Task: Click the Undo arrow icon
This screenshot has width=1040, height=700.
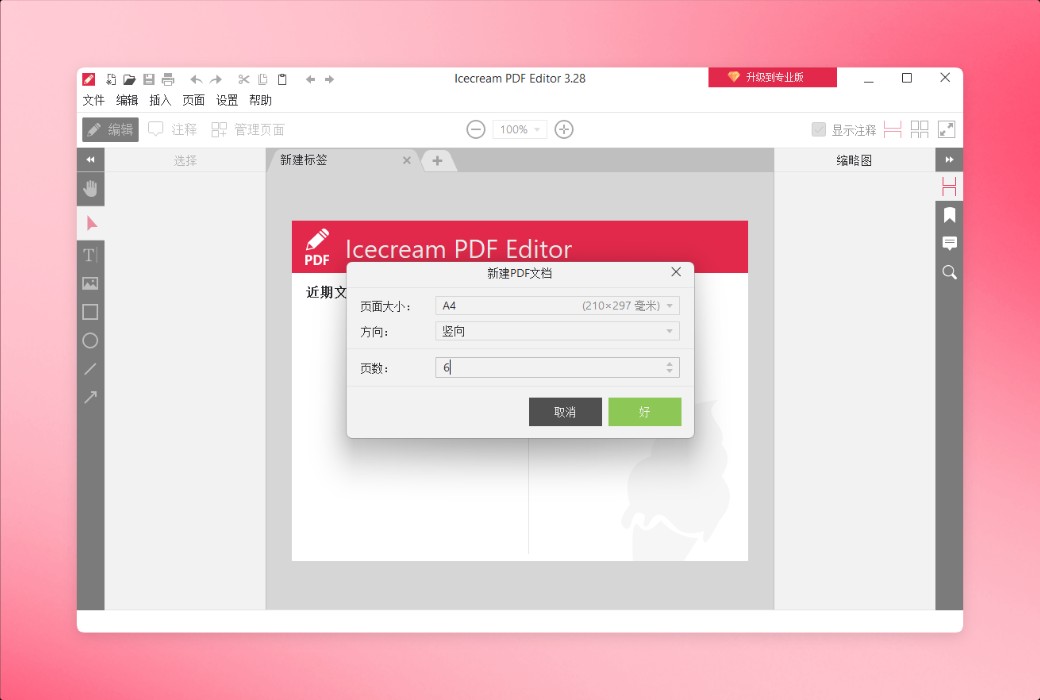Action: click(x=196, y=79)
